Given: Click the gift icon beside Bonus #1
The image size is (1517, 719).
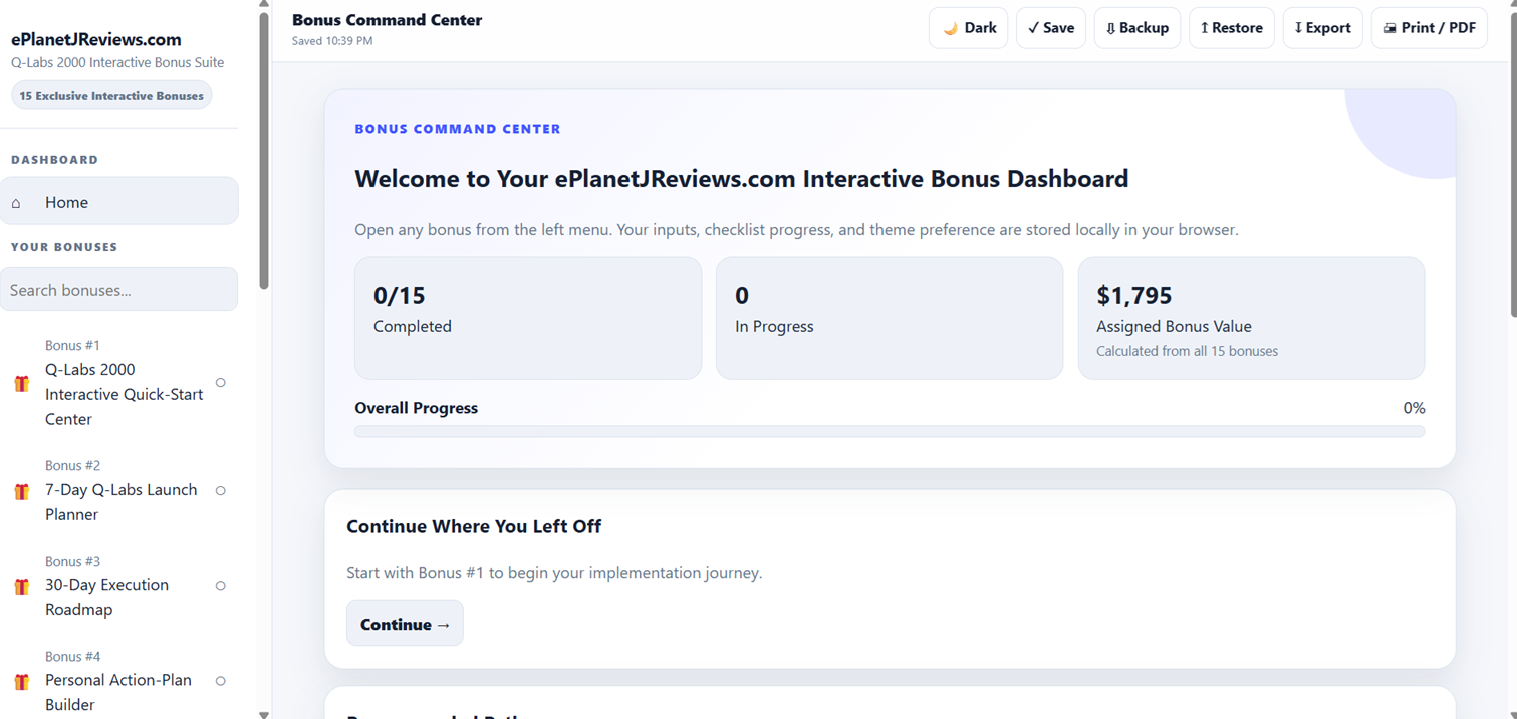Looking at the screenshot, I should coord(21,383).
